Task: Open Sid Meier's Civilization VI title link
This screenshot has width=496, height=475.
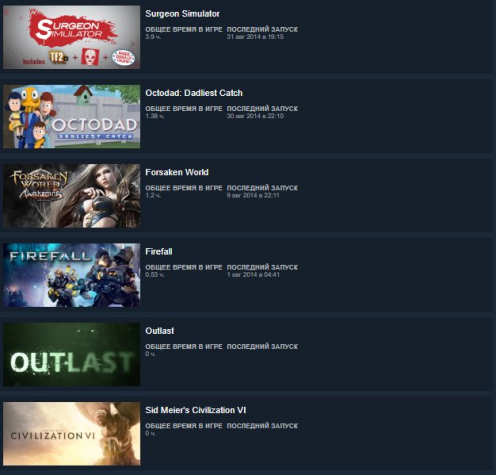Action: [196, 410]
